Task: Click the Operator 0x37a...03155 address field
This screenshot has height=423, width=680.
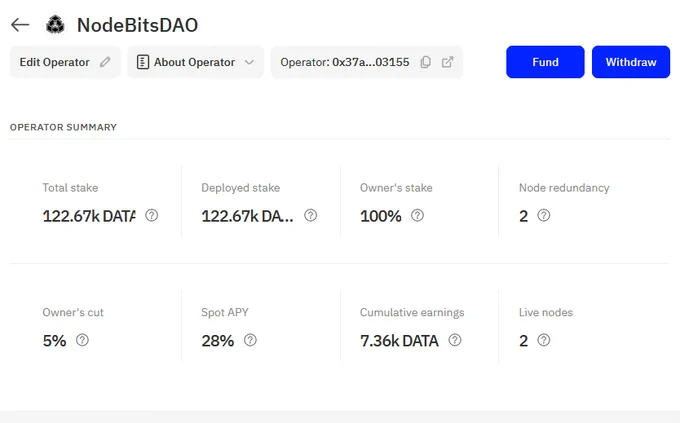Action: pos(367,62)
